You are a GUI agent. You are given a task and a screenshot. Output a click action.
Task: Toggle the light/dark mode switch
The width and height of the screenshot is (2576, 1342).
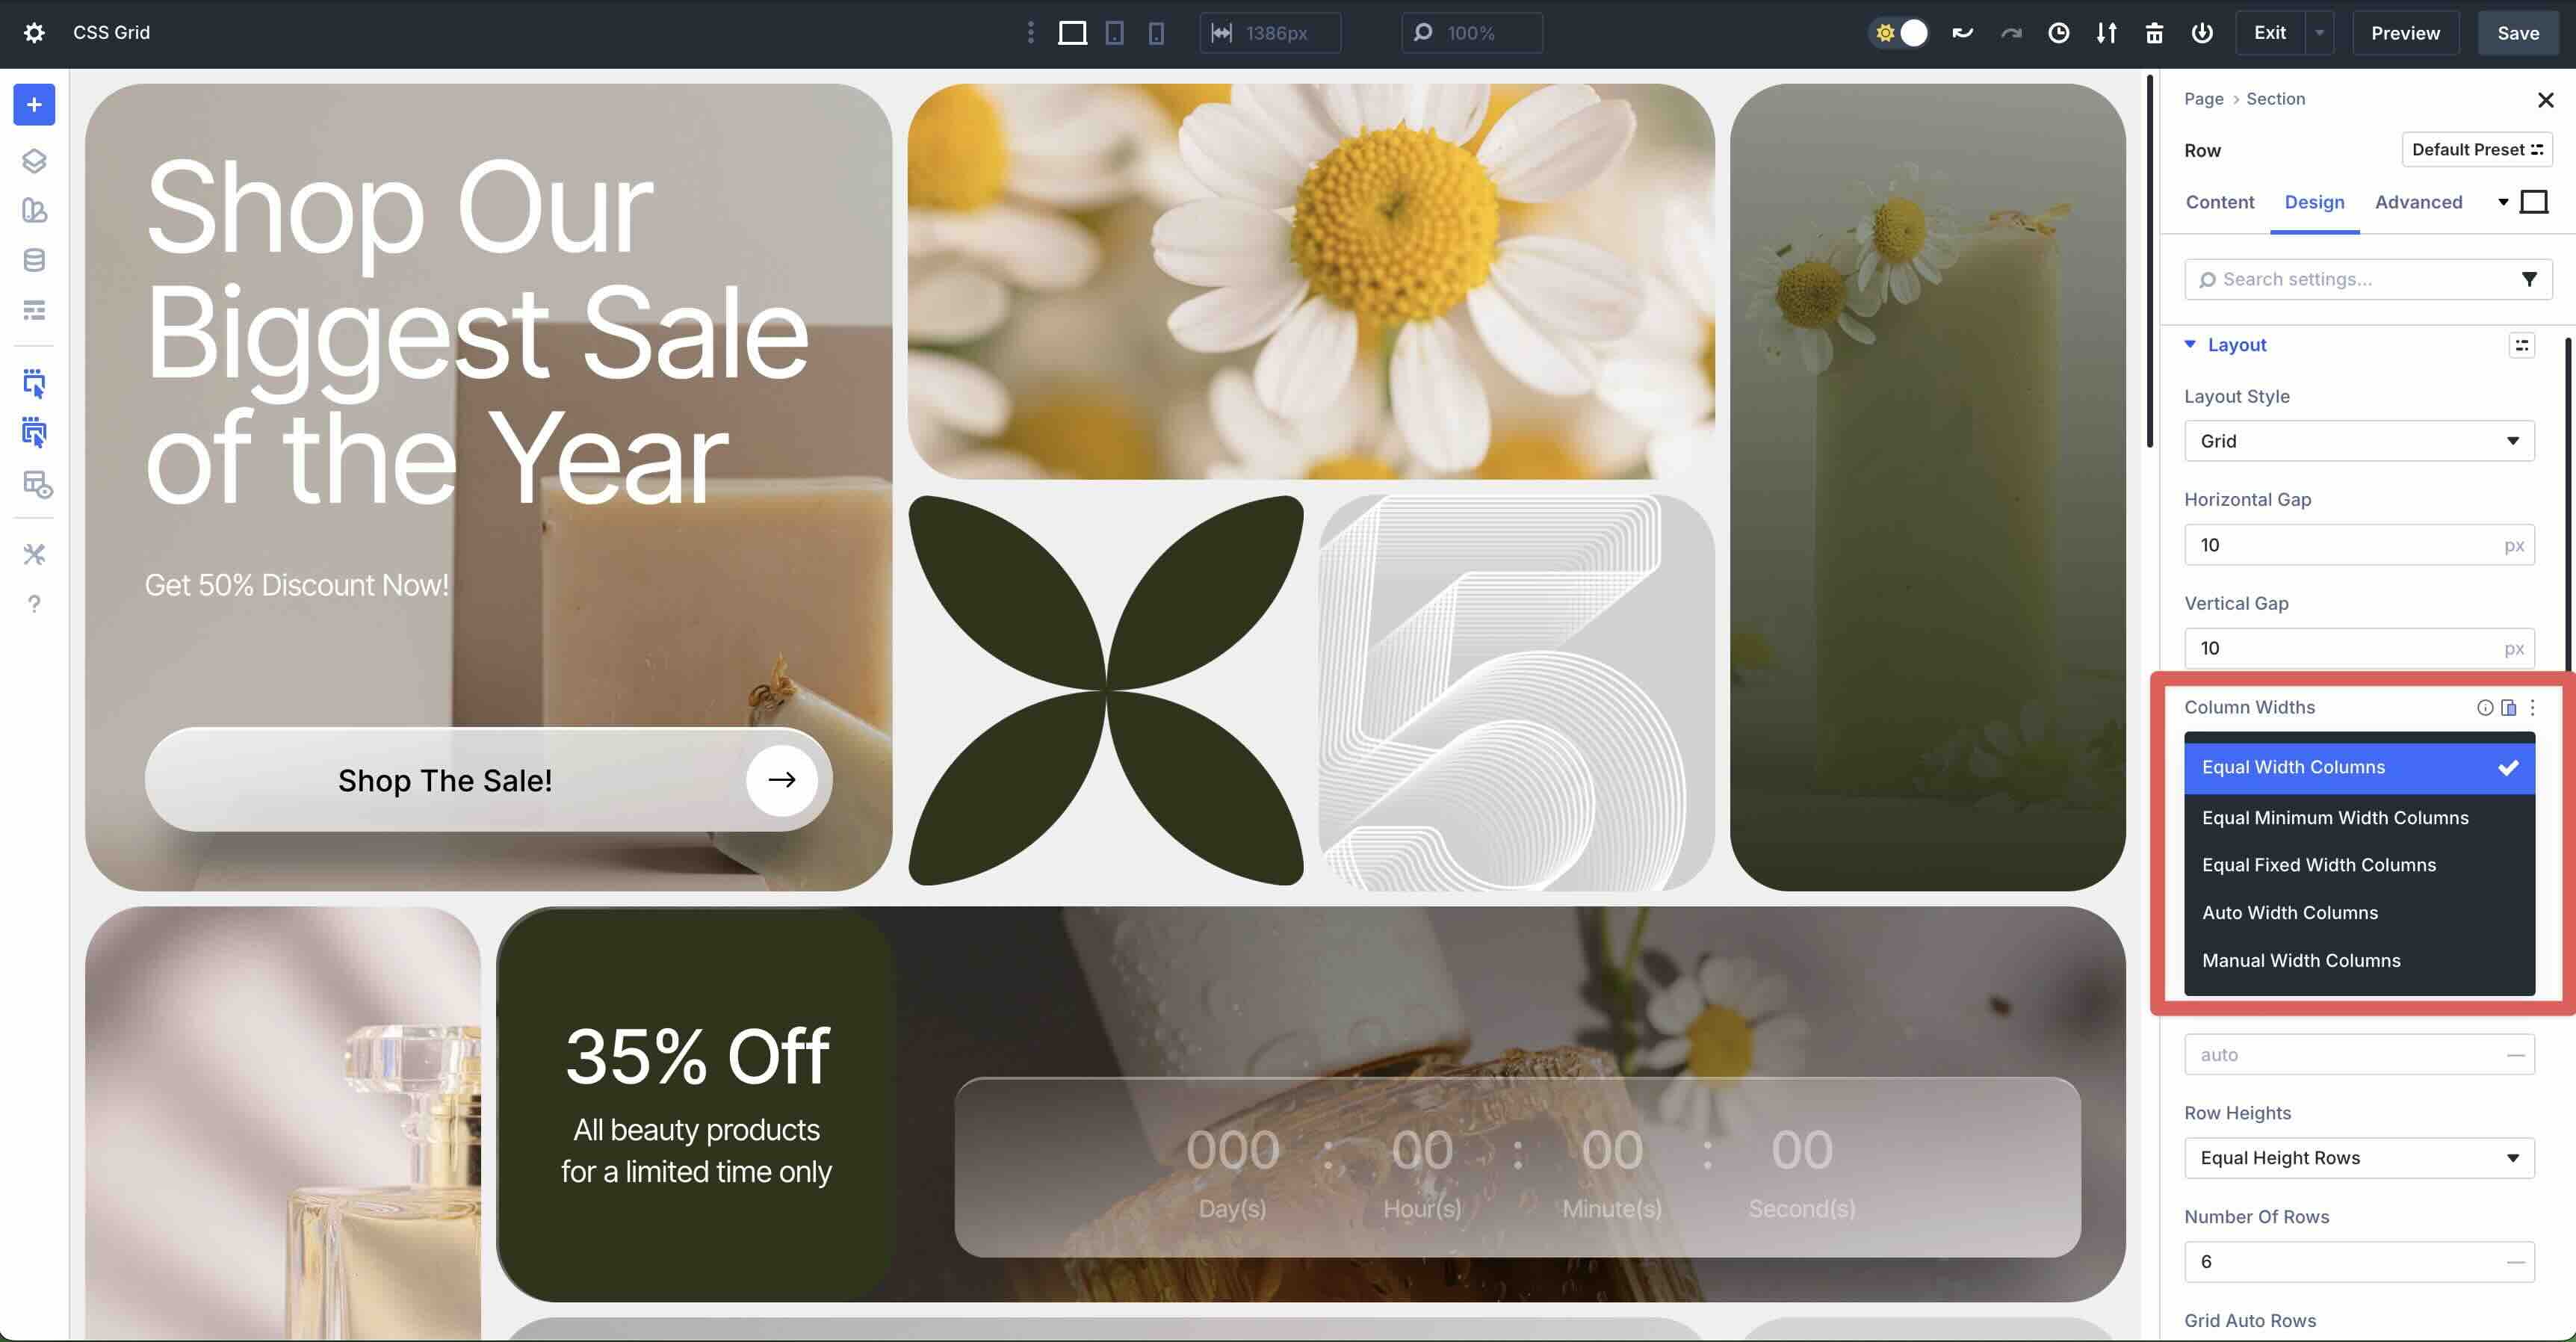[x=1900, y=33]
